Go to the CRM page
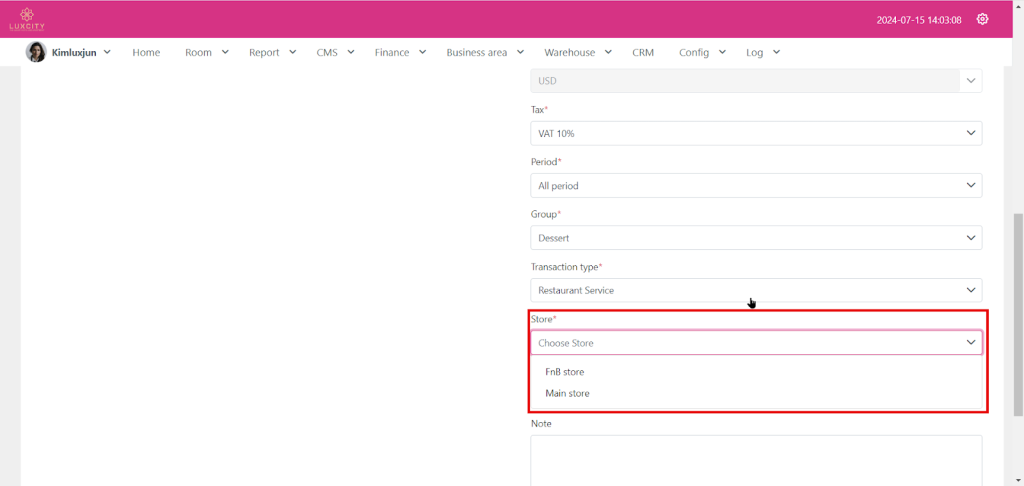Screen dimensions: 1024x486 coord(642,52)
